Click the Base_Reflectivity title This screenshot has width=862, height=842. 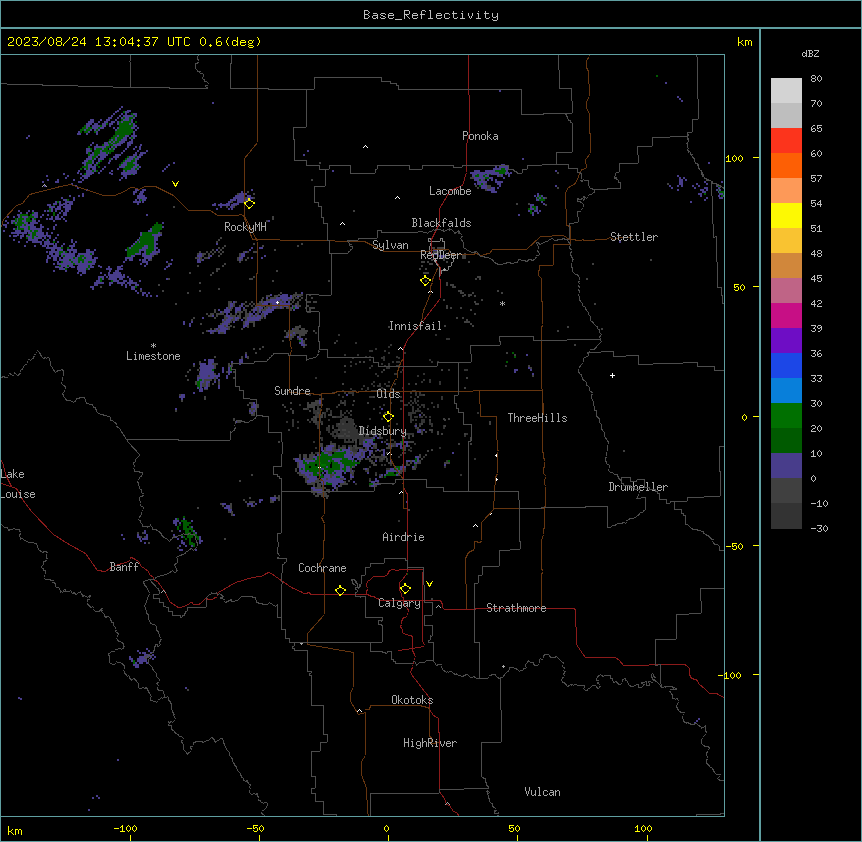431,15
